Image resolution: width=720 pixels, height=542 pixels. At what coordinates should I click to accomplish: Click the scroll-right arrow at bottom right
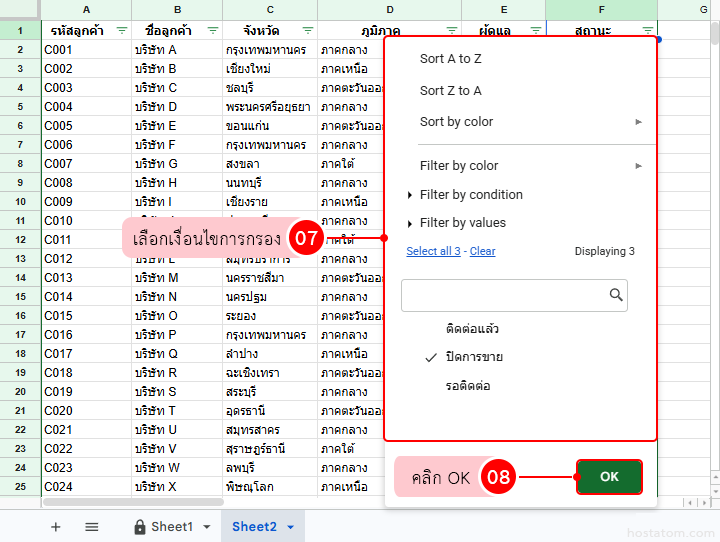705,502
